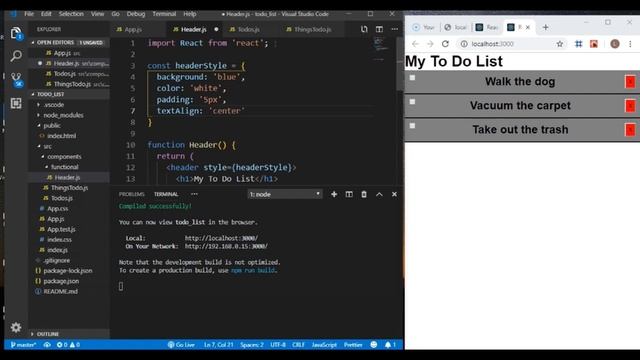
Task: Click the Prettier status bar item
Action: [353, 344]
